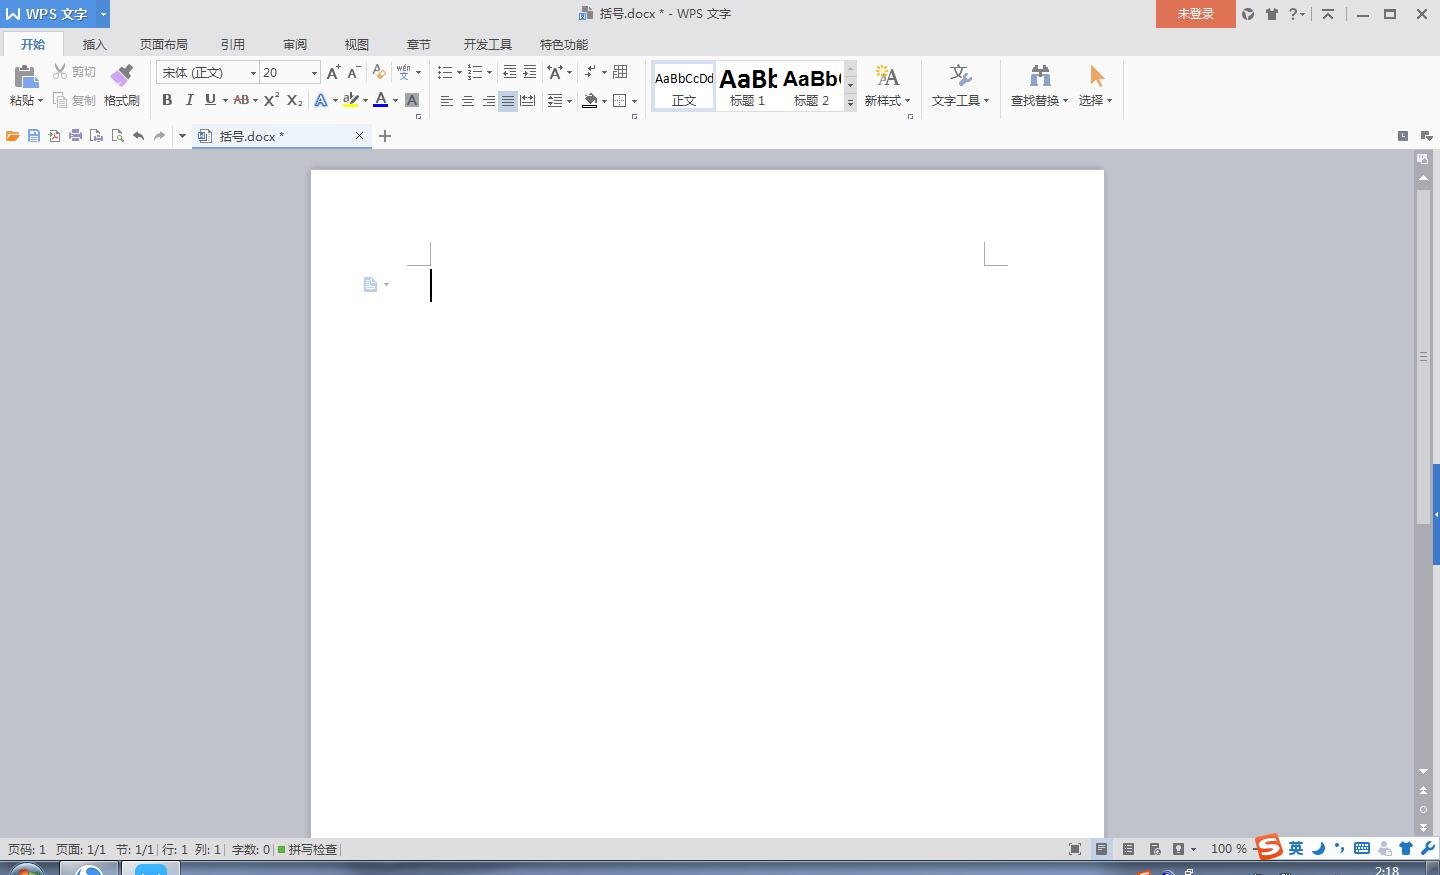Redo the last undone action
1440x875 pixels.
(159, 136)
